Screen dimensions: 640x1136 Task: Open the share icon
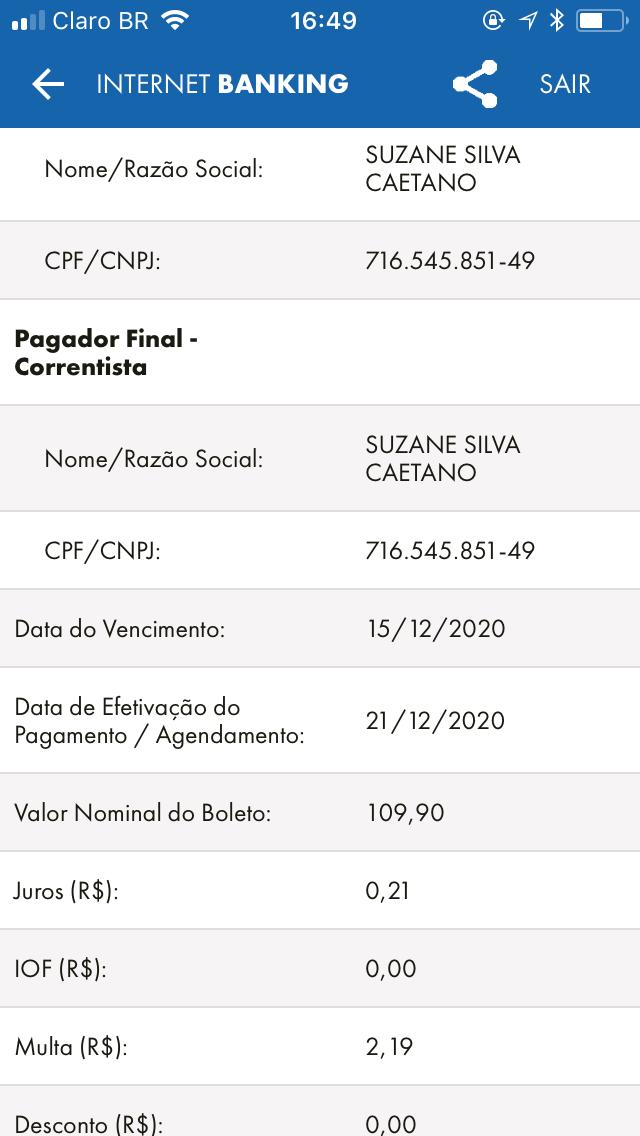coord(475,84)
